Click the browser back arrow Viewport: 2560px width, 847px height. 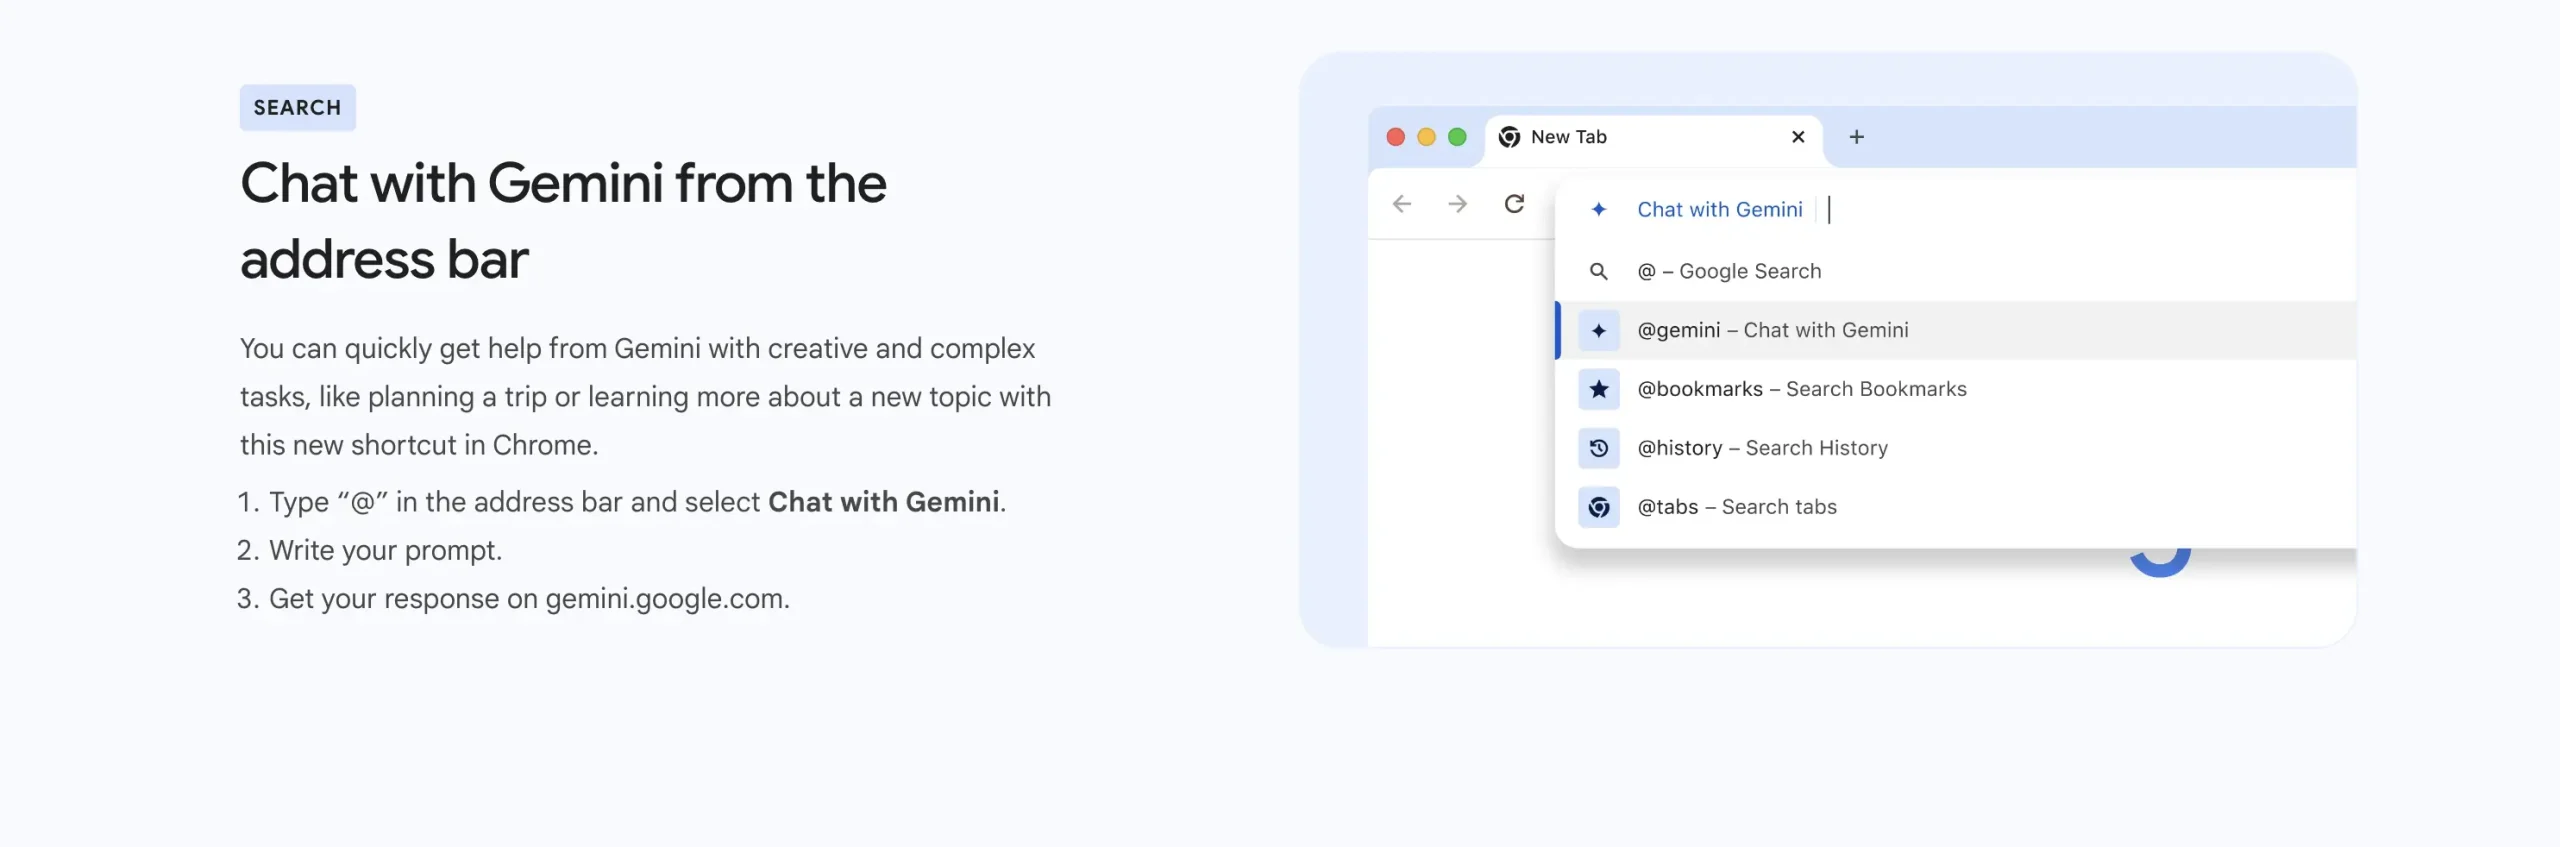1402,204
